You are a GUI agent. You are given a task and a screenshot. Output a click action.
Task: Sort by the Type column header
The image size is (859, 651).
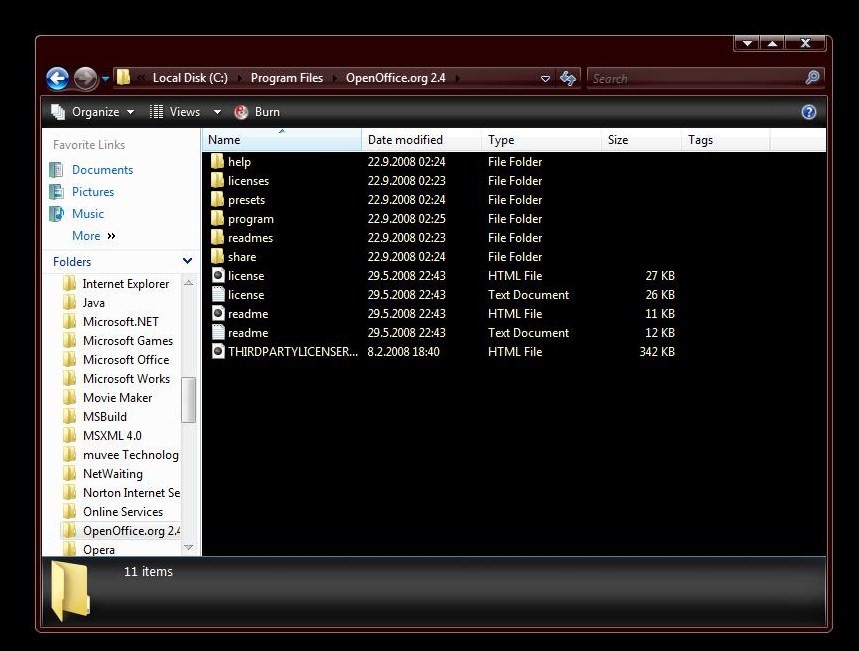click(541, 140)
